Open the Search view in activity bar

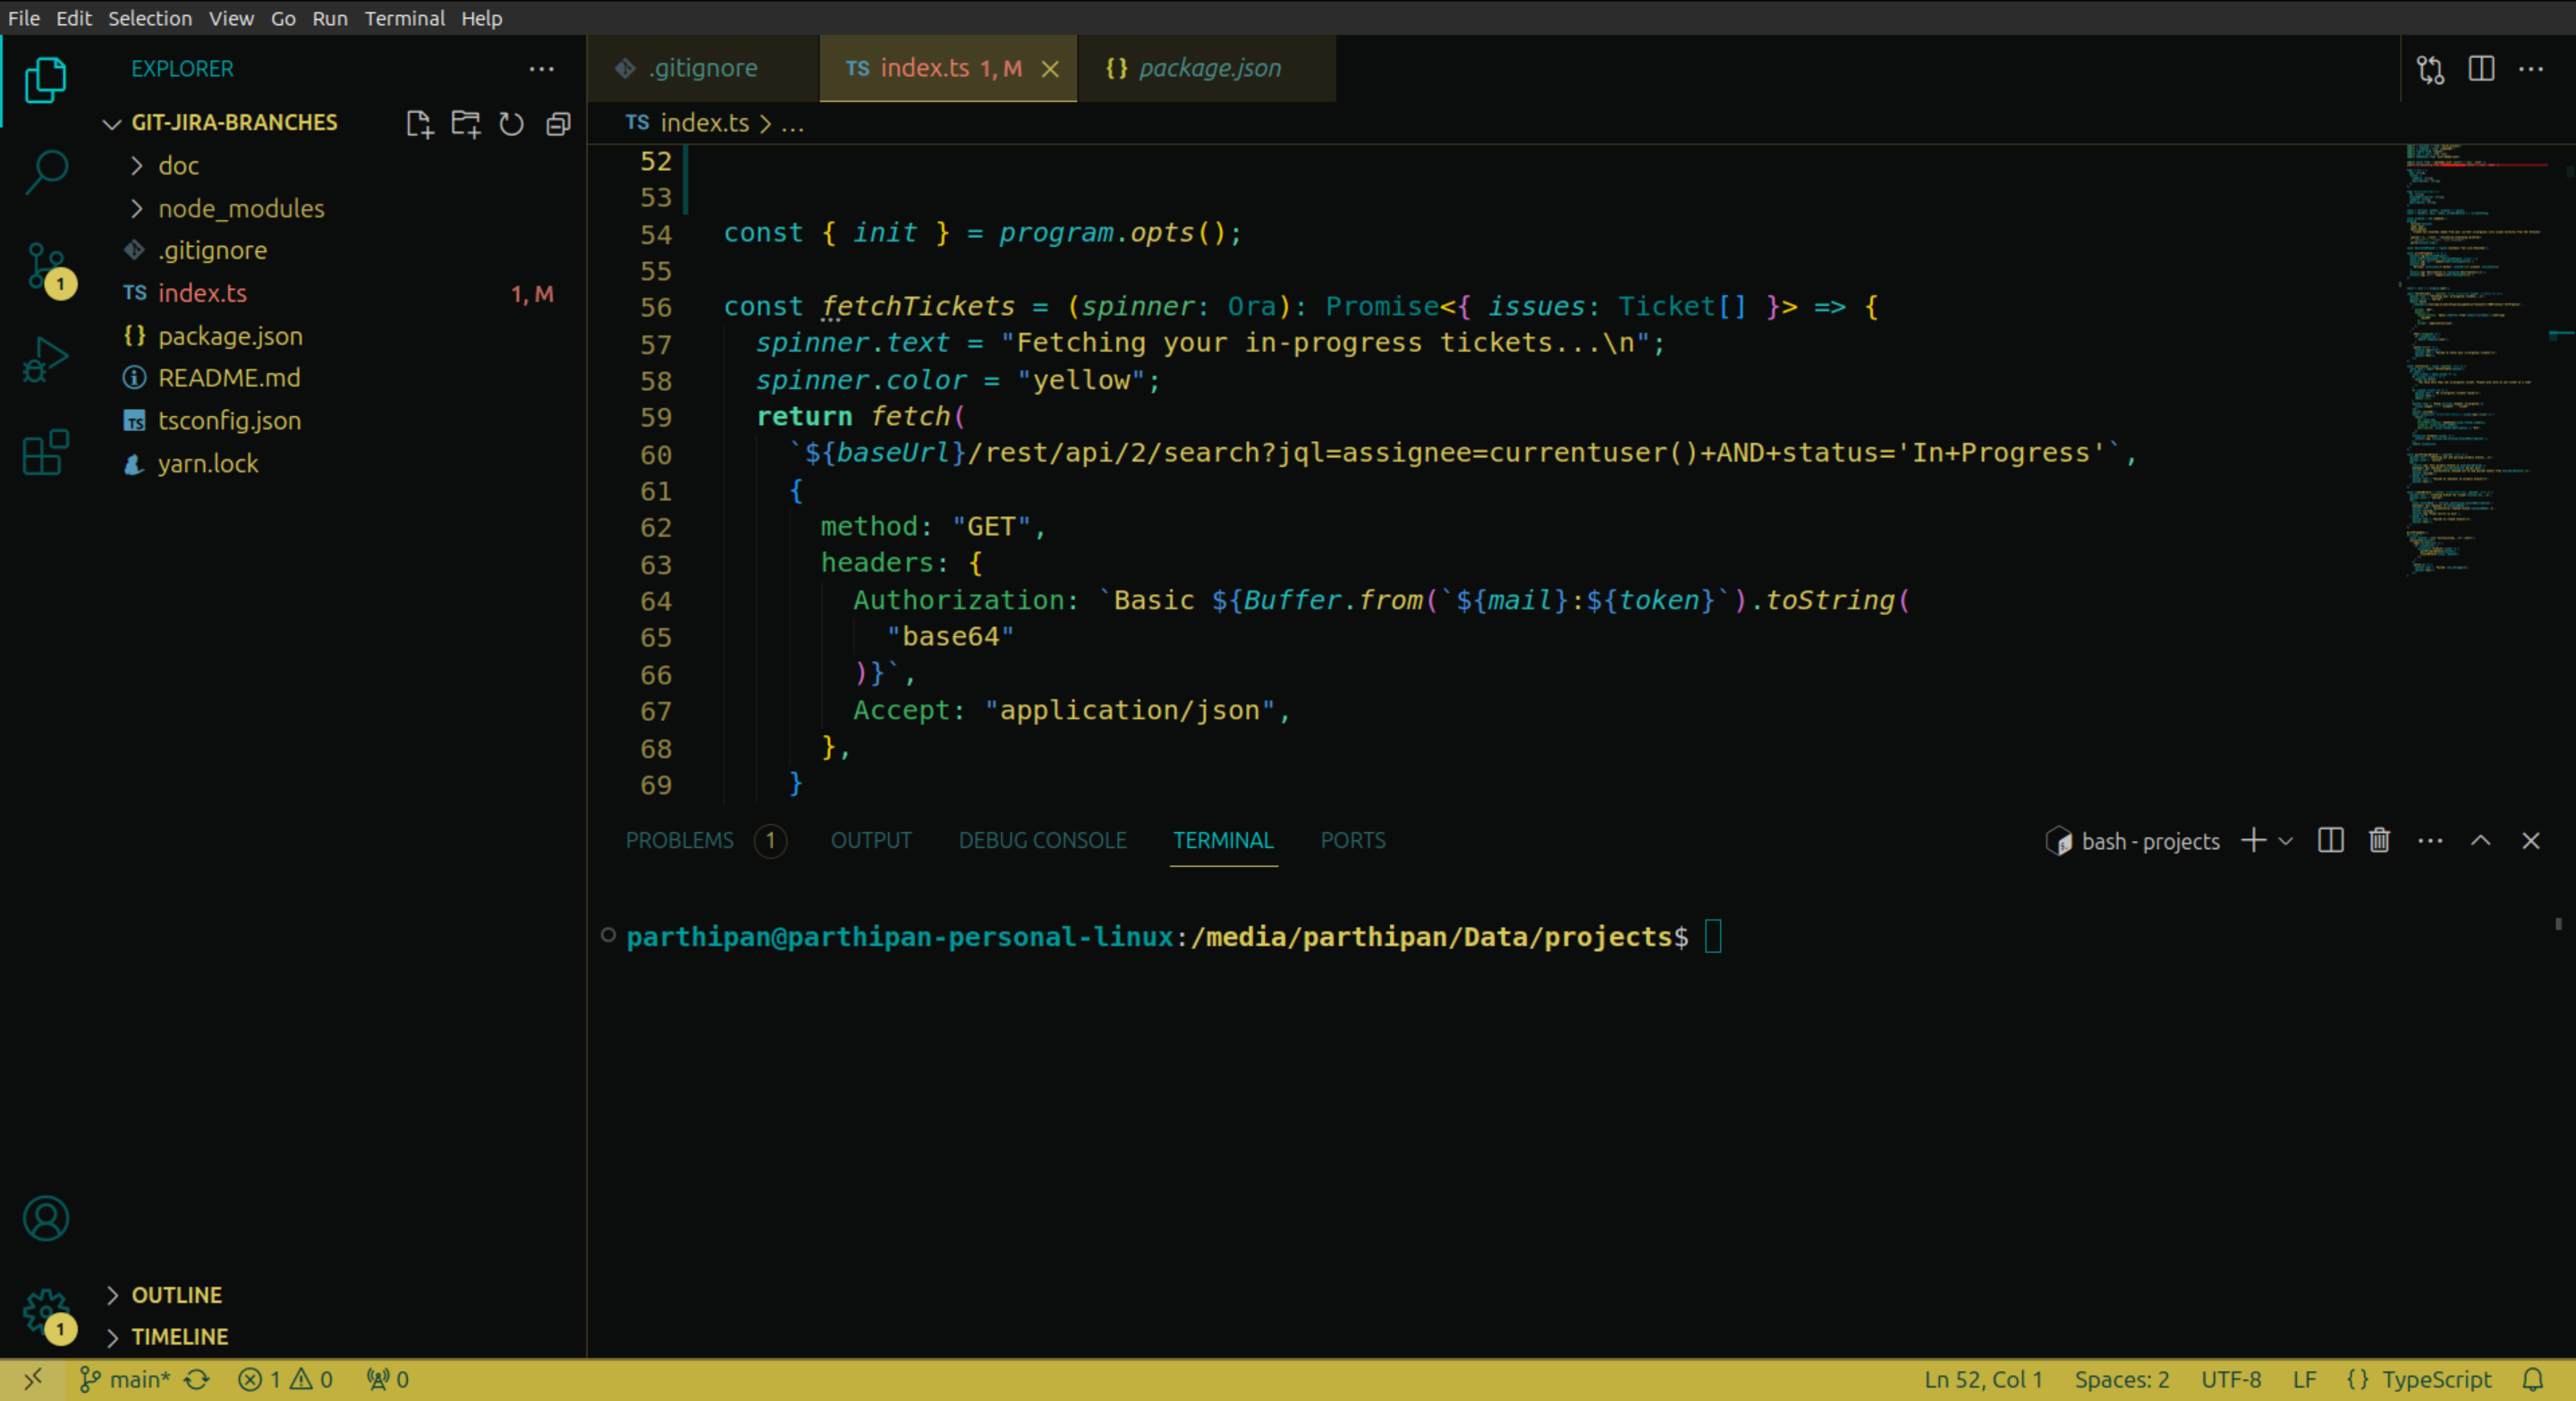click(x=45, y=172)
